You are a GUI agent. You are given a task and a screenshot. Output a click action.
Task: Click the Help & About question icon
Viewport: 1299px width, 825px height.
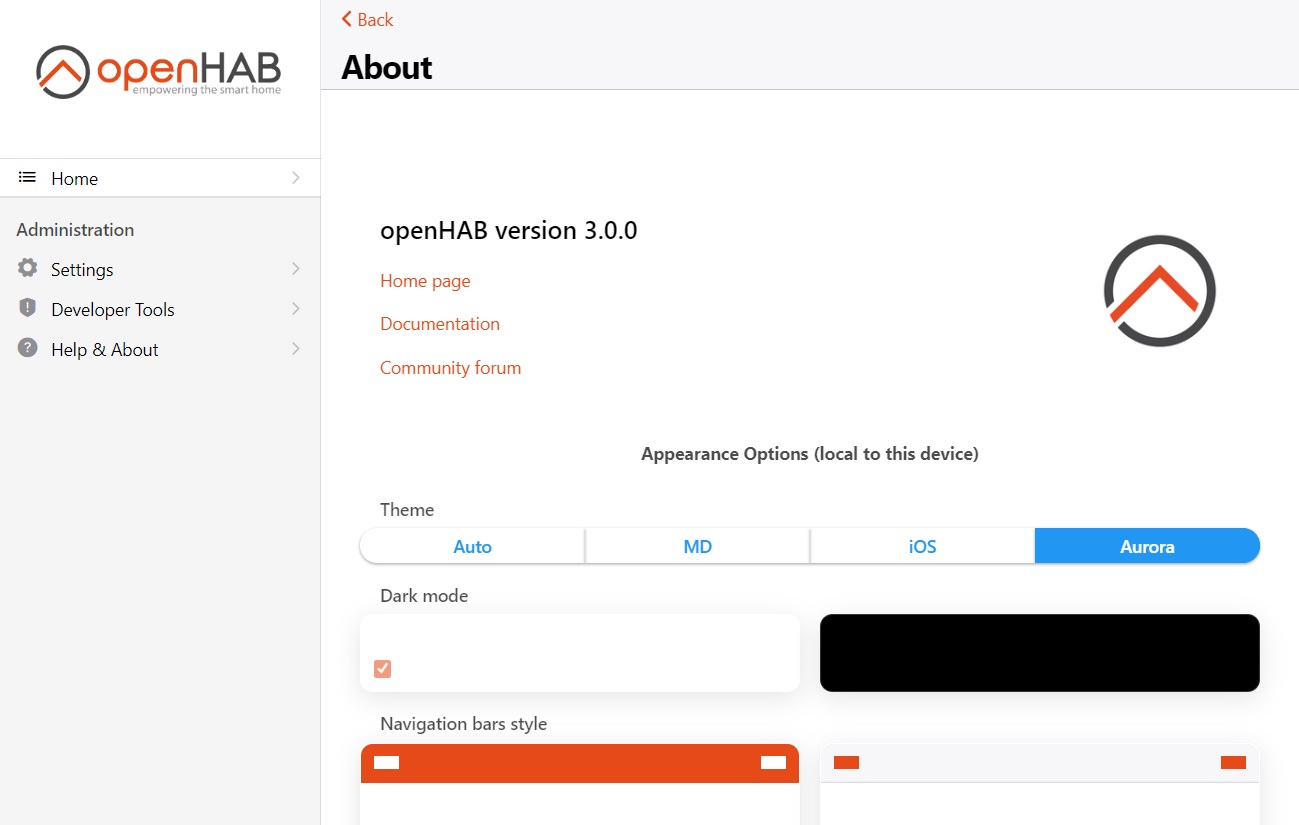click(28, 349)
